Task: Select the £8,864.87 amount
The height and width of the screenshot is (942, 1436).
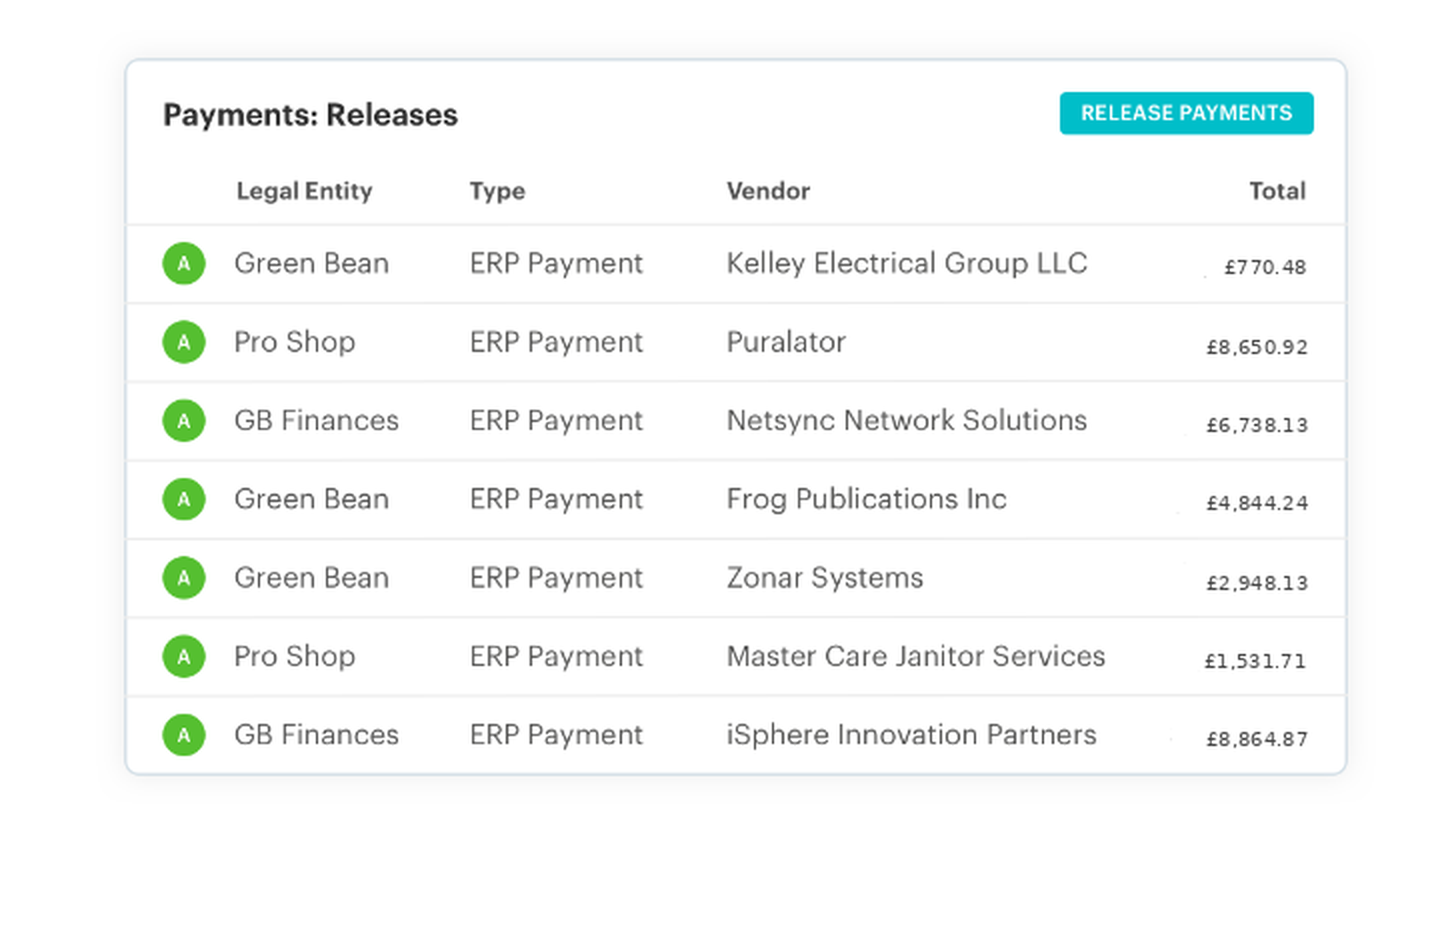Action: [1257, 739]
